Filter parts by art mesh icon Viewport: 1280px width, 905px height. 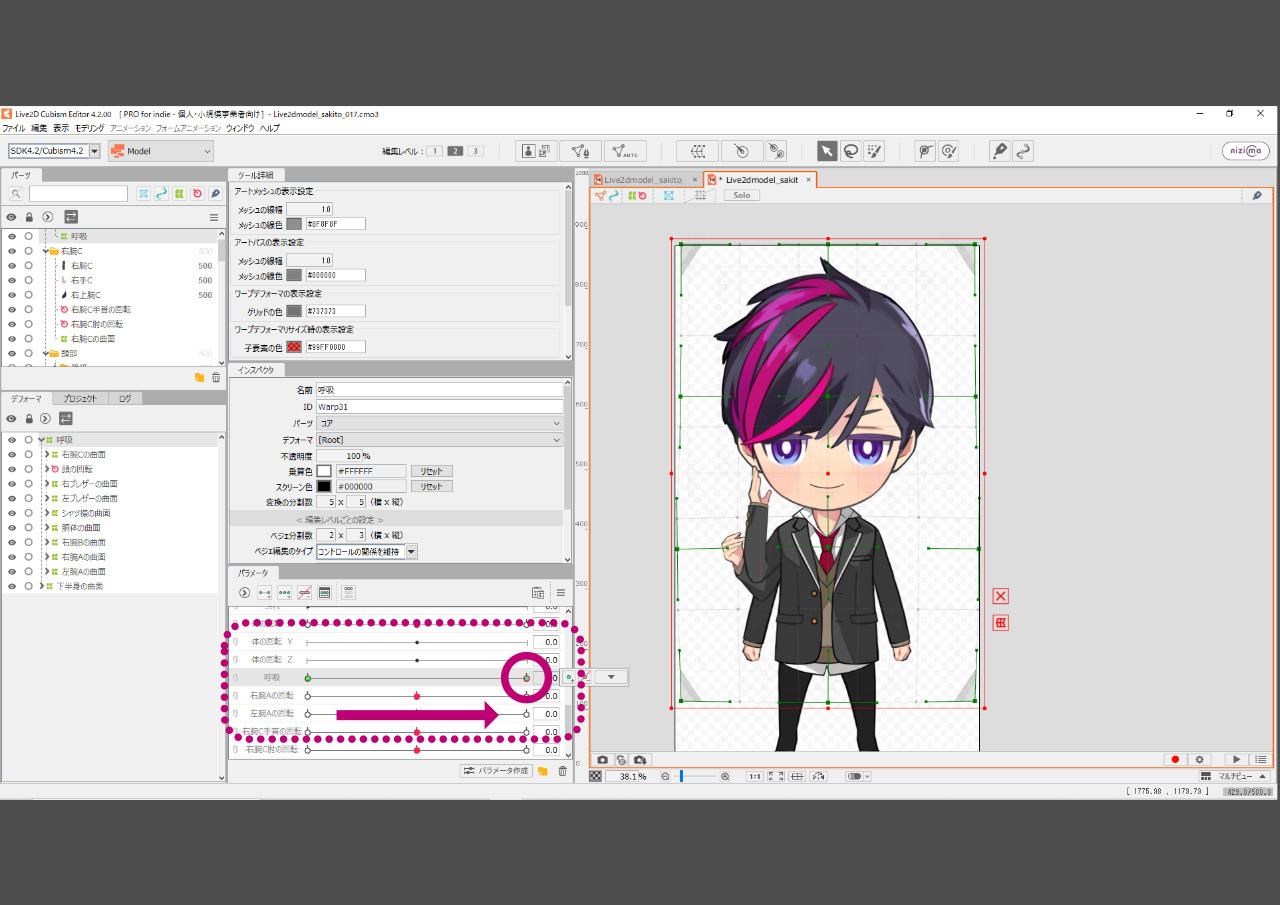pos(144,193)
